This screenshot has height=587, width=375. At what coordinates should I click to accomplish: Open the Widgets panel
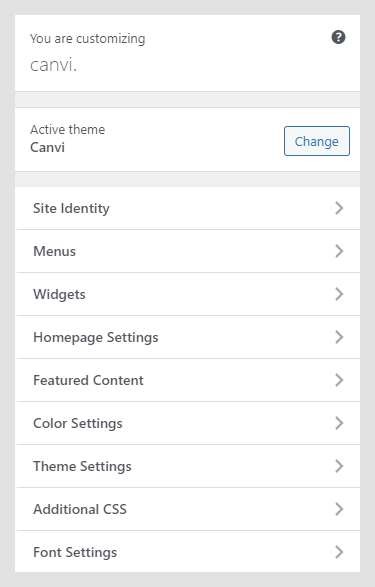pyautogui.click(x=188, y=294)
